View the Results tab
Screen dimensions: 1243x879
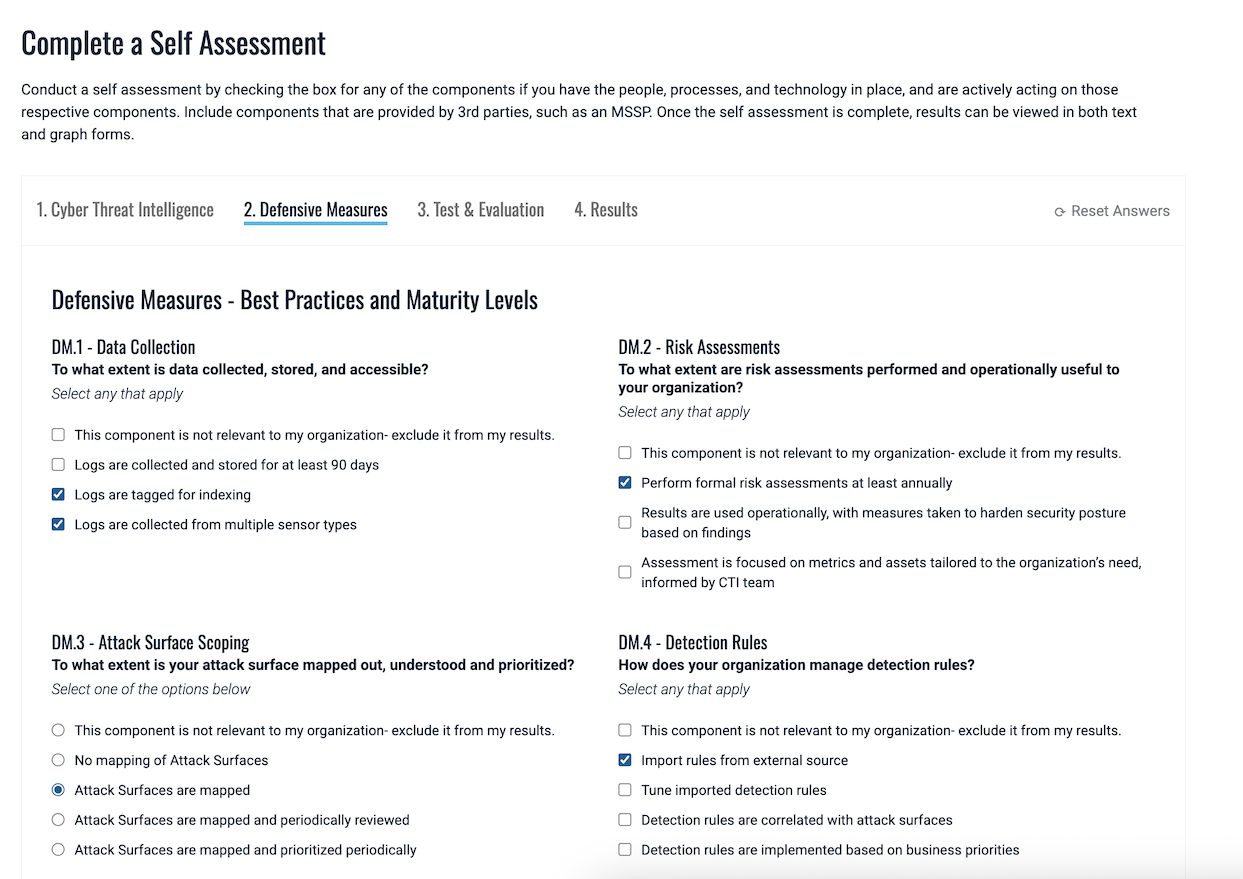click(606, 210)
